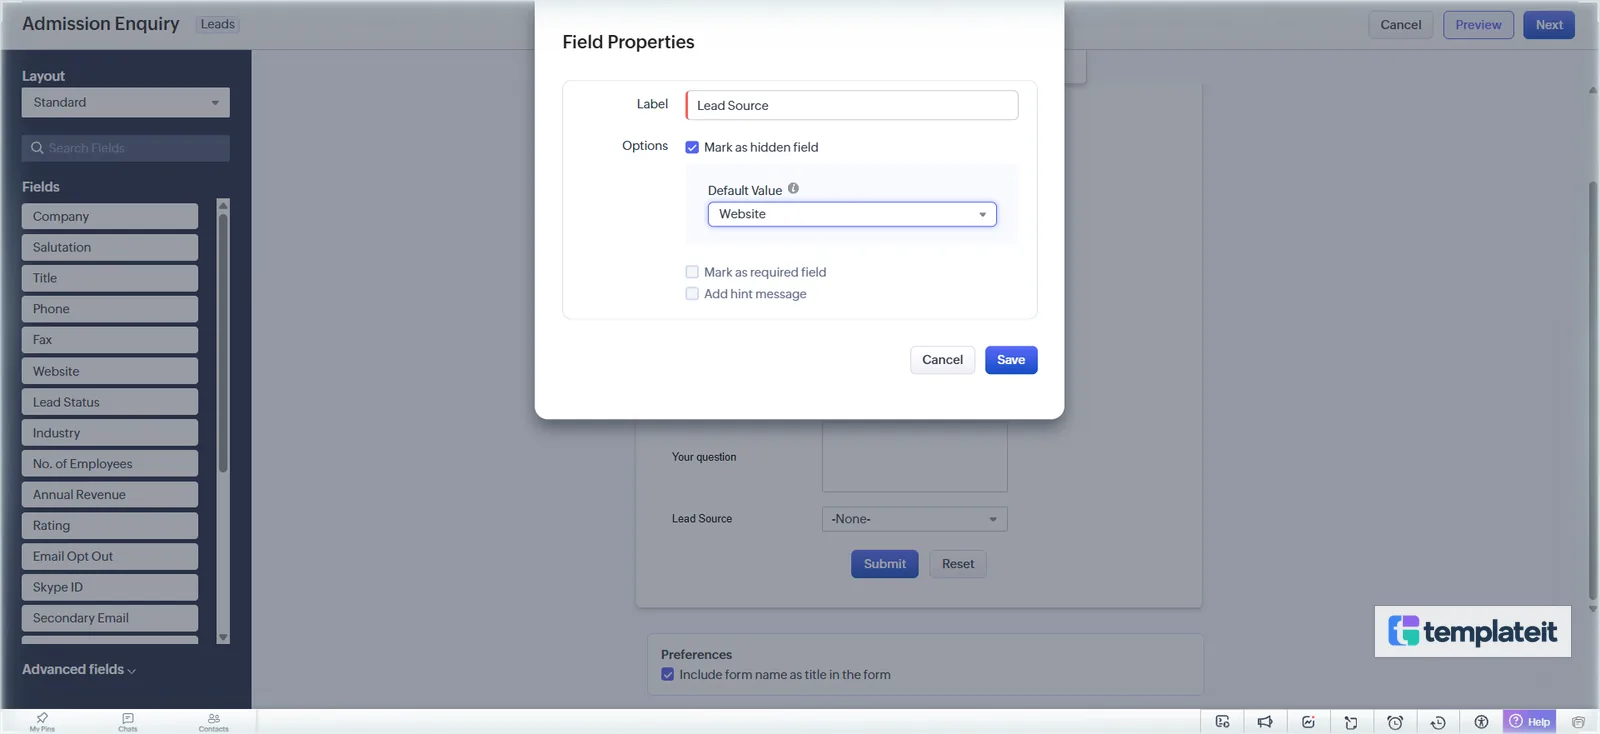Image resolution: width=1600 pixels, height=734 pixels.
Task: Toggle Include form name as title checkbox
Action: click(x=668, y=675)
